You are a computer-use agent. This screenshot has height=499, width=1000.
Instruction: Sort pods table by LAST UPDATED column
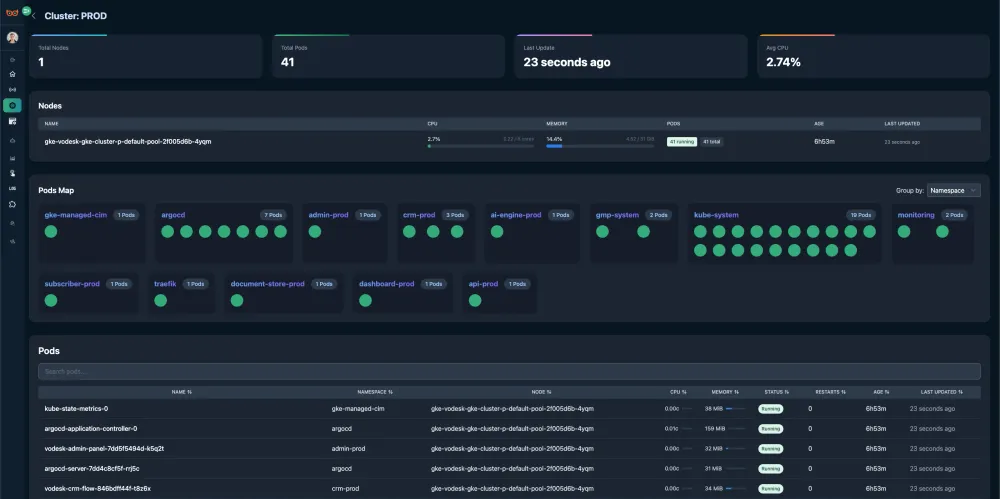(942, 392)
